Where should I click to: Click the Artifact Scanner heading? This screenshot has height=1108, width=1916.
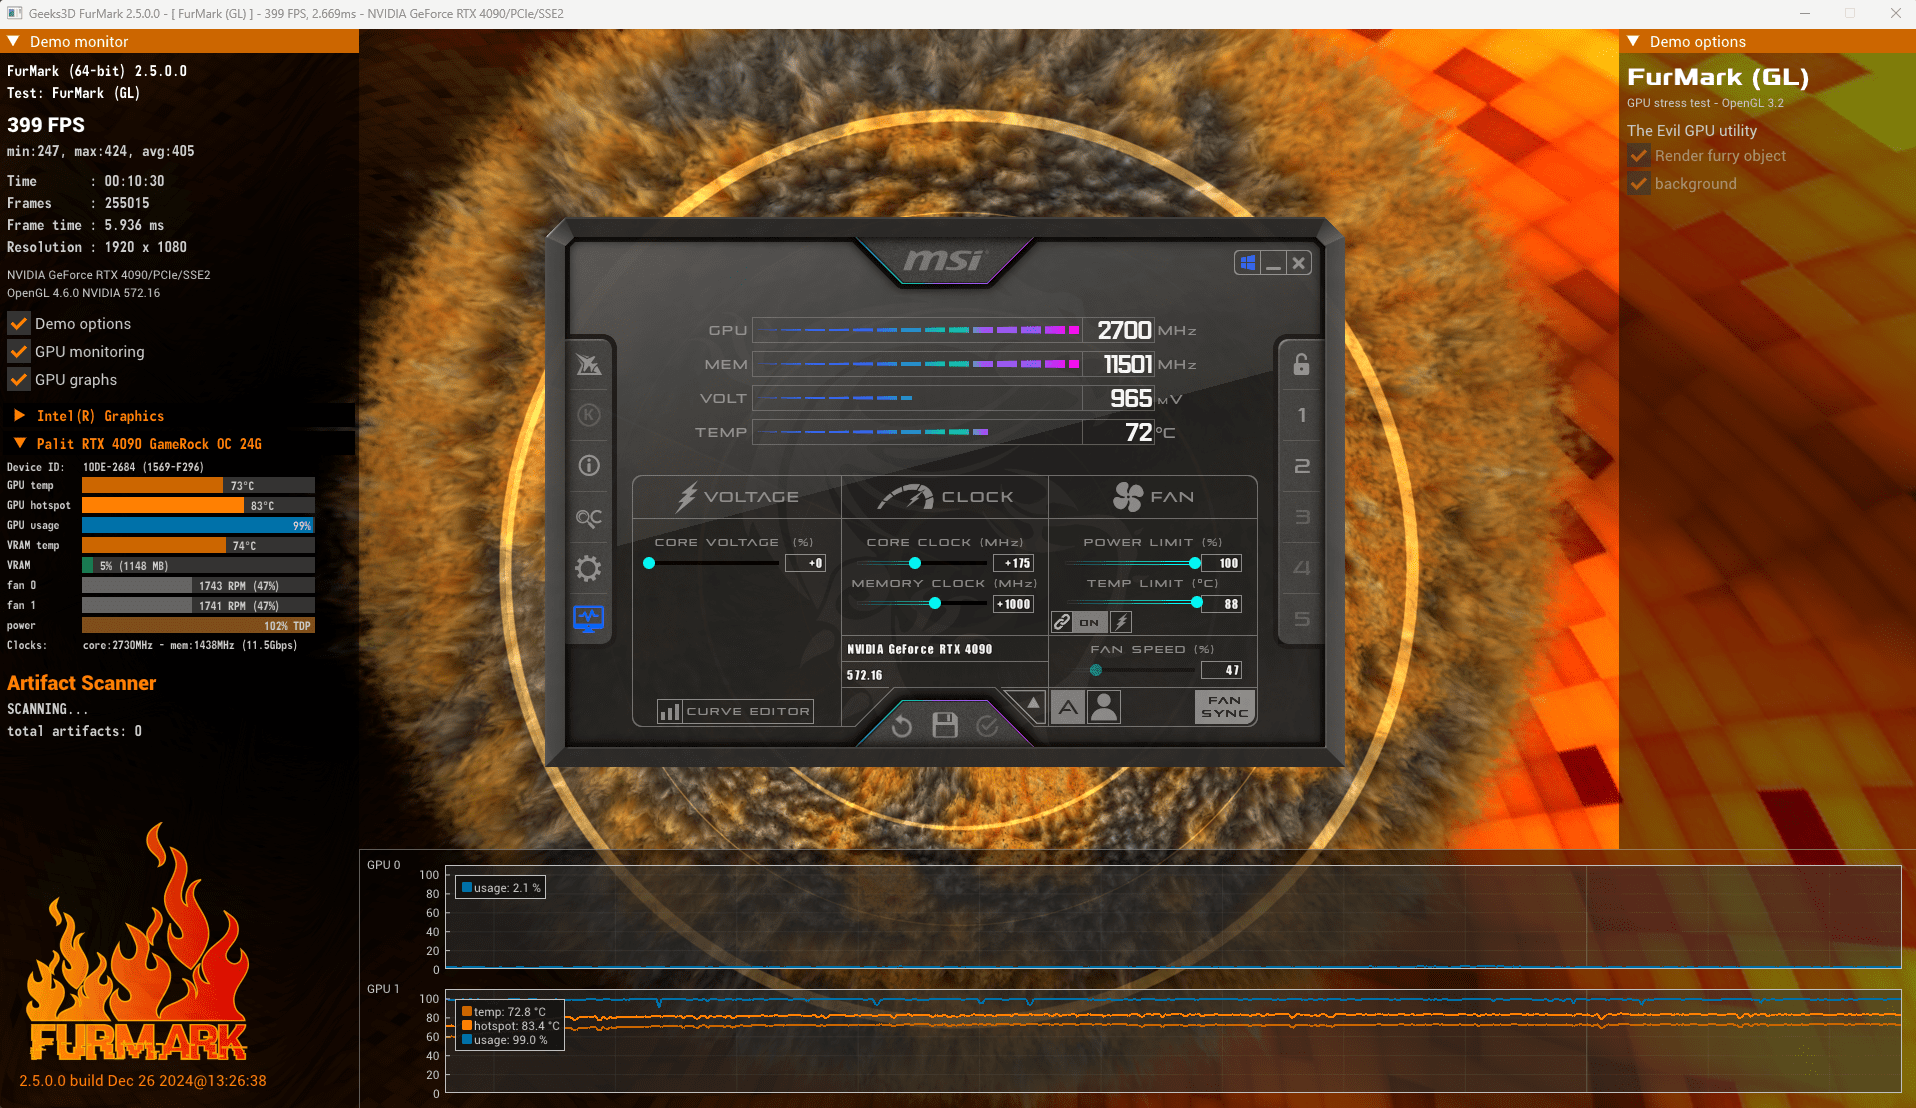tap(82, 683)
